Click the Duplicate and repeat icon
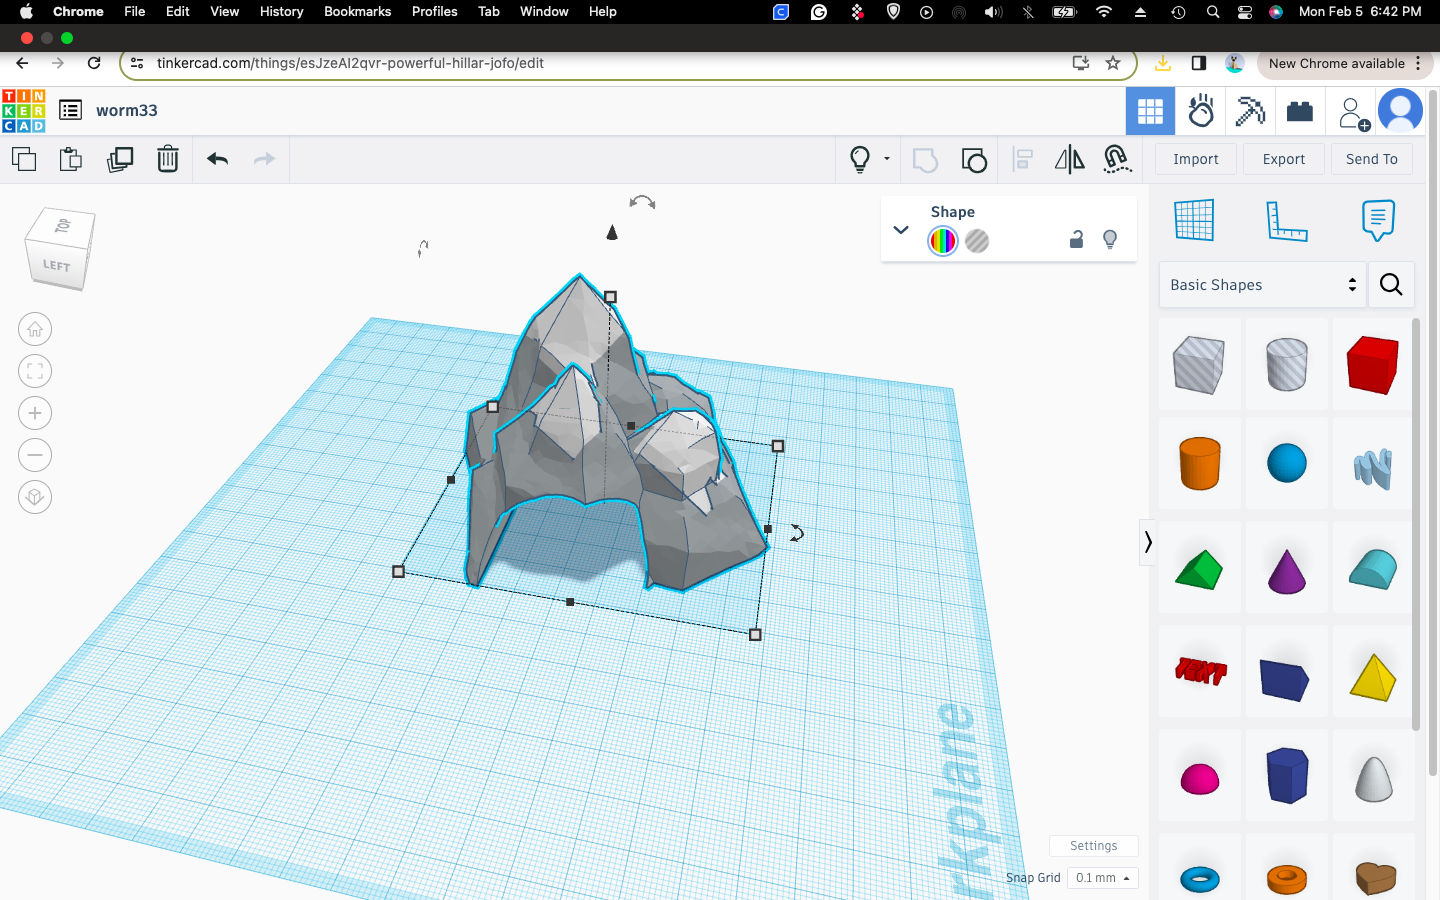 coord(120,159)
